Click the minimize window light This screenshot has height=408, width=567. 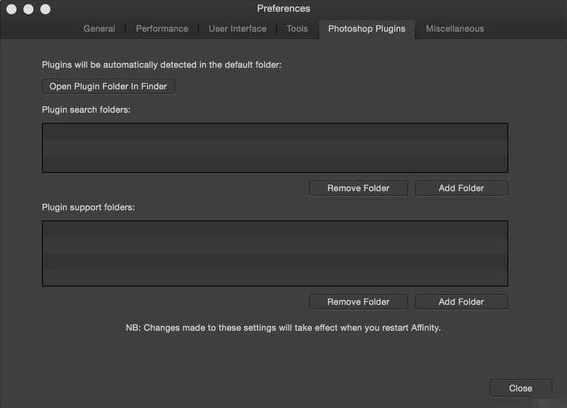point(28,9)
